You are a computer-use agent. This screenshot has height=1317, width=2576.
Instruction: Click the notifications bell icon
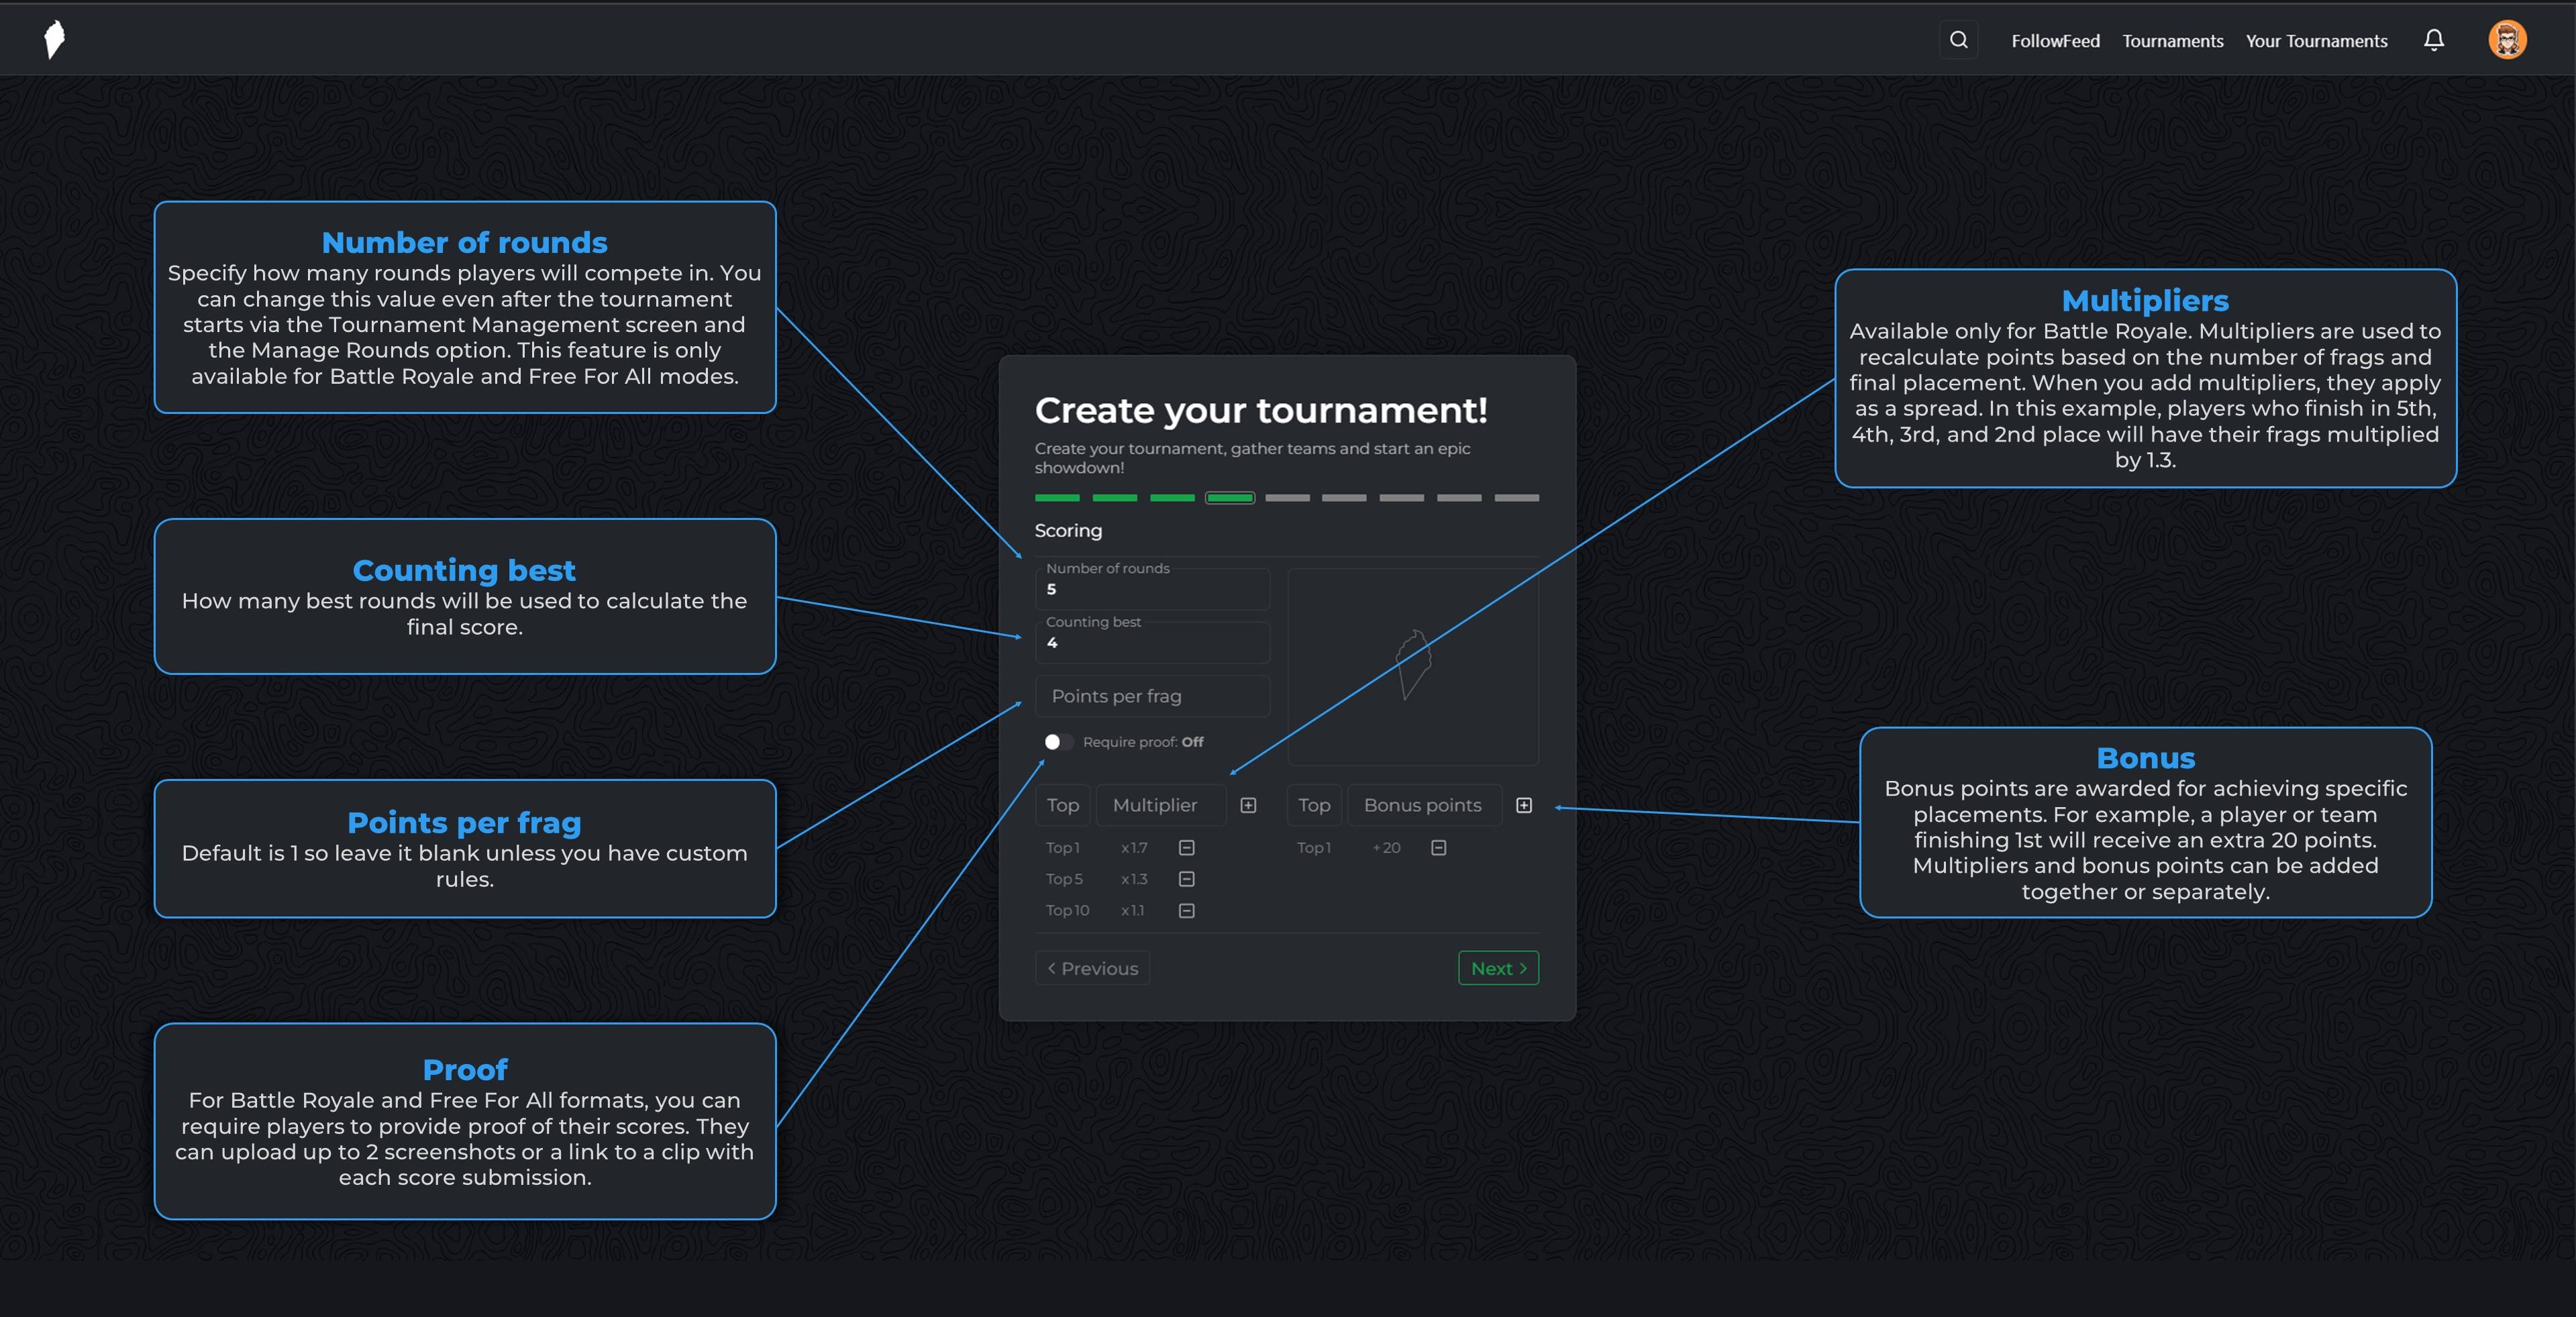point(2433,40)
